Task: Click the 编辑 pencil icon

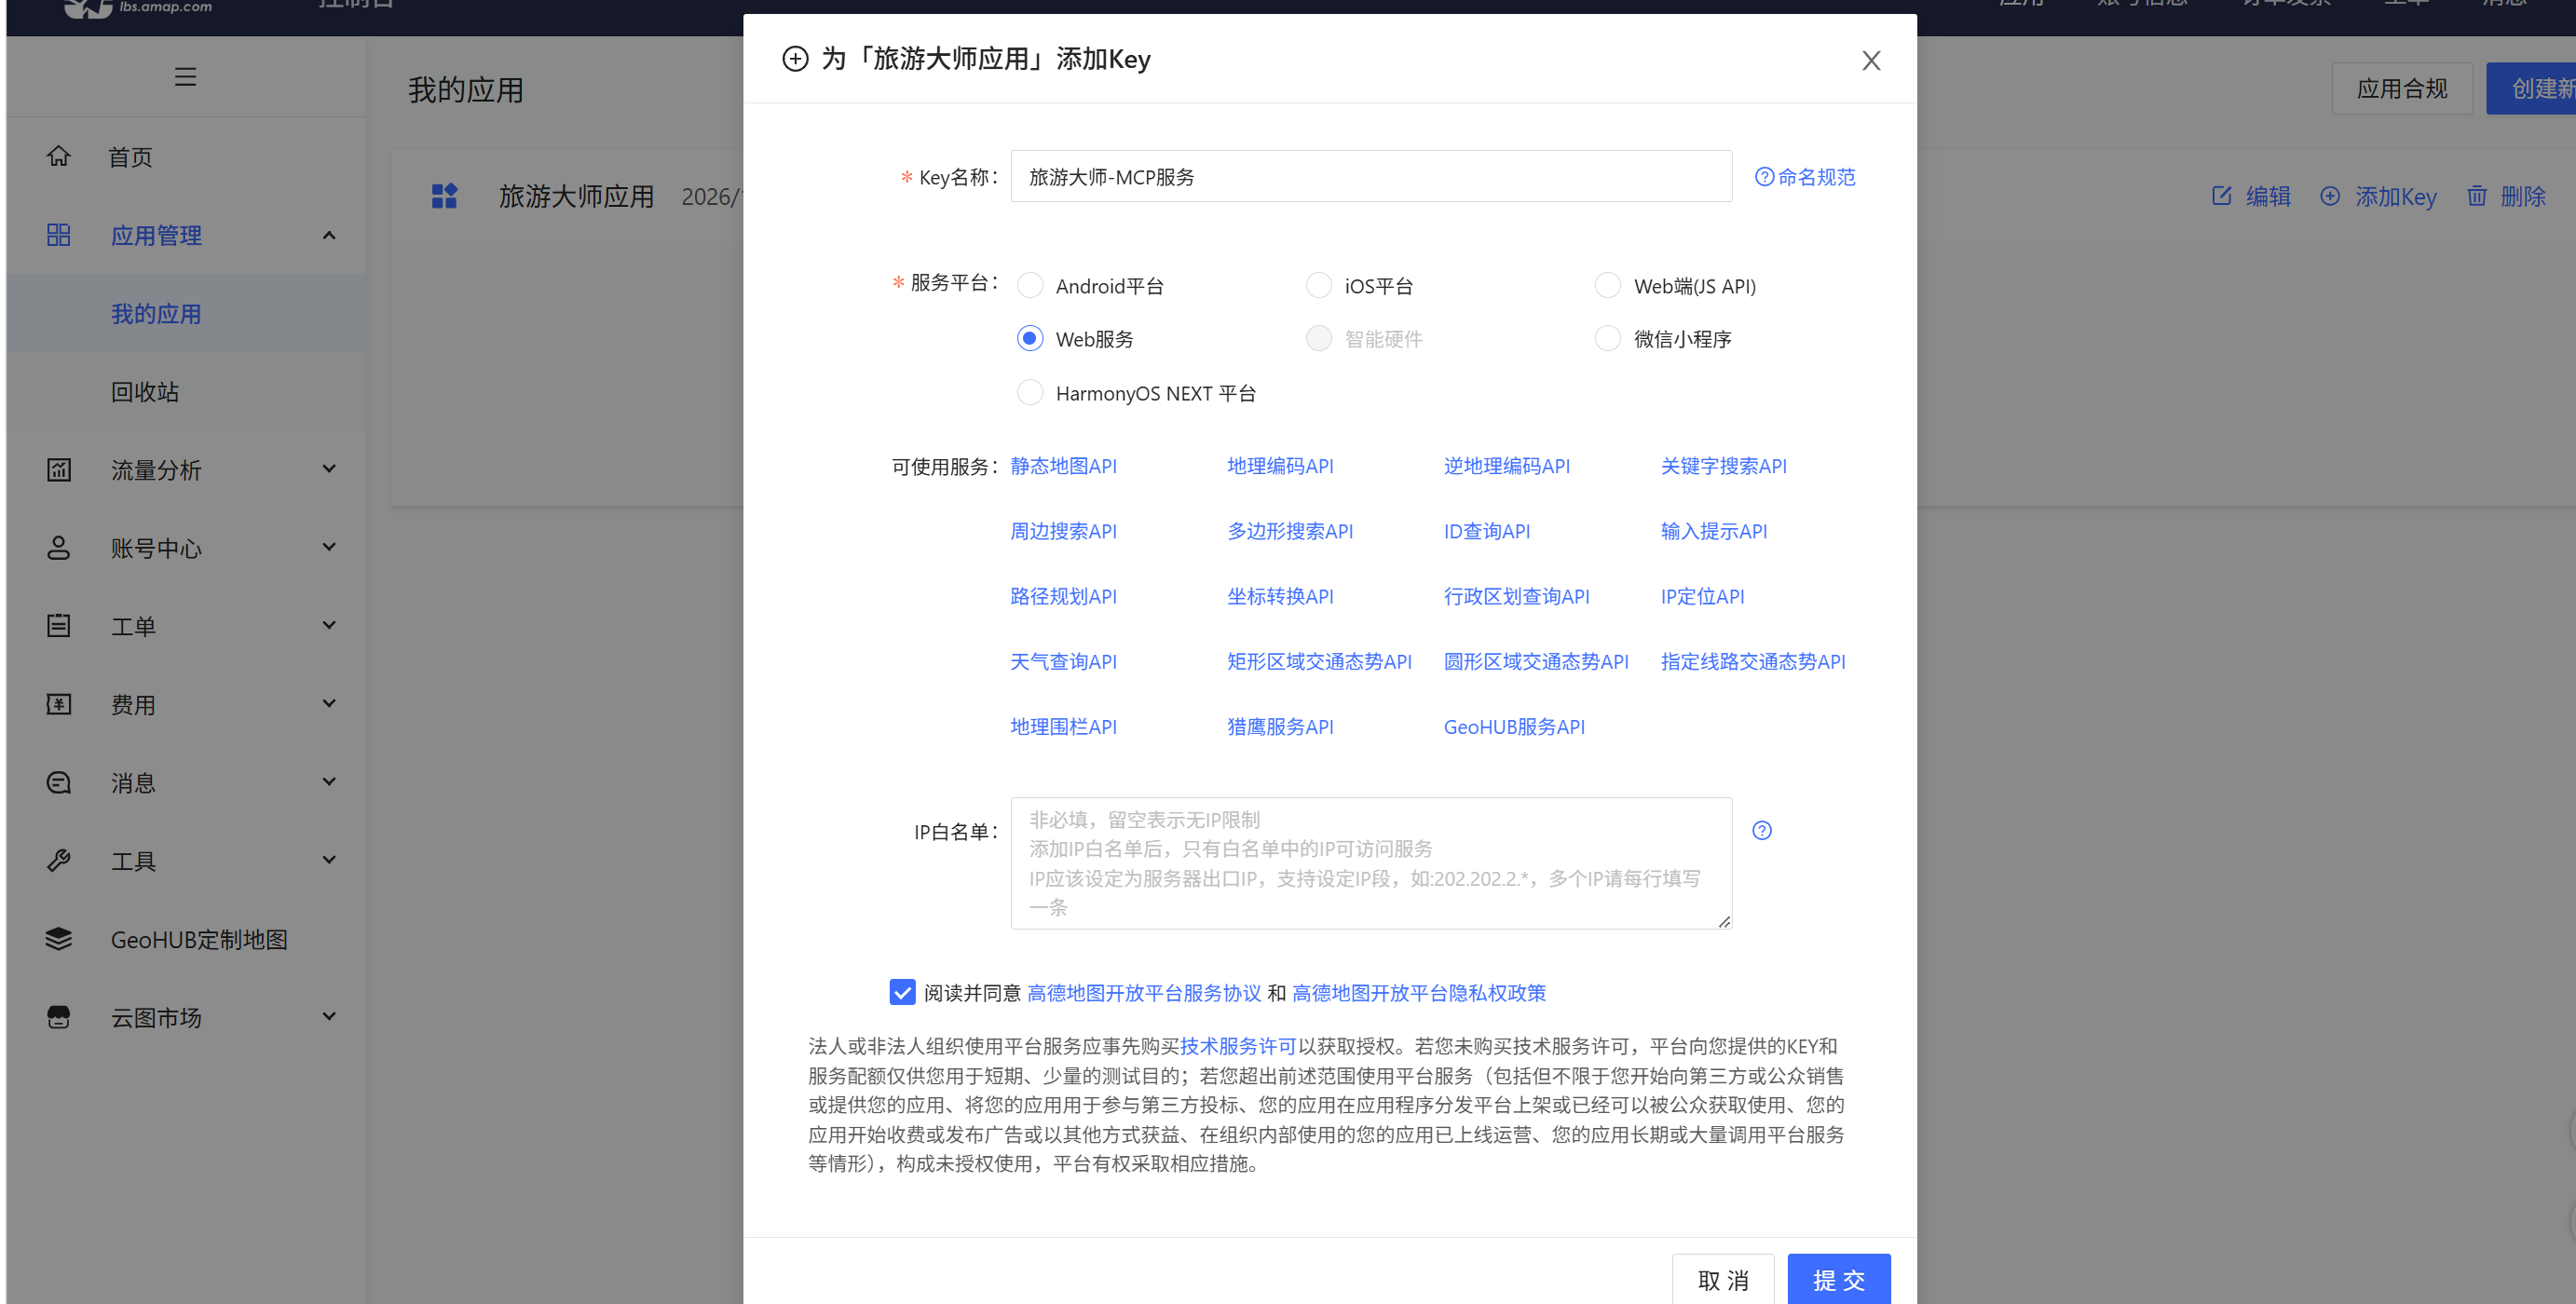Action: [2222, 196]
